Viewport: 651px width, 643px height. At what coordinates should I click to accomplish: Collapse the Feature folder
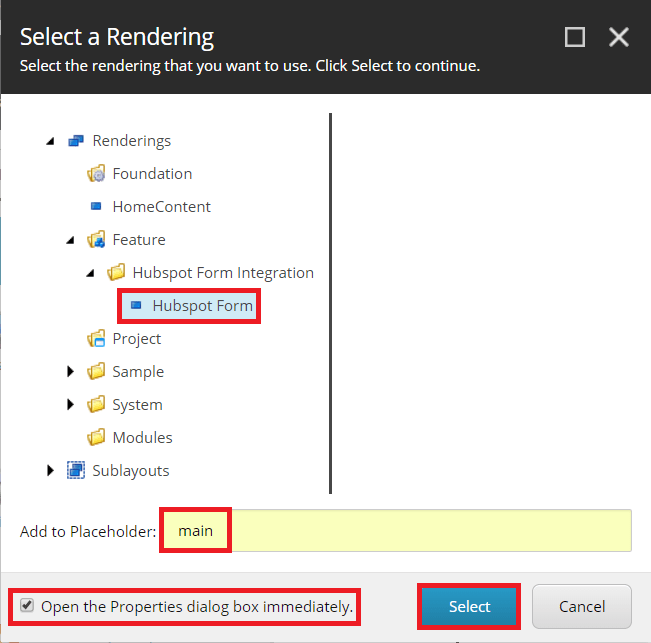pyautogui.click(x=70, y=240)
